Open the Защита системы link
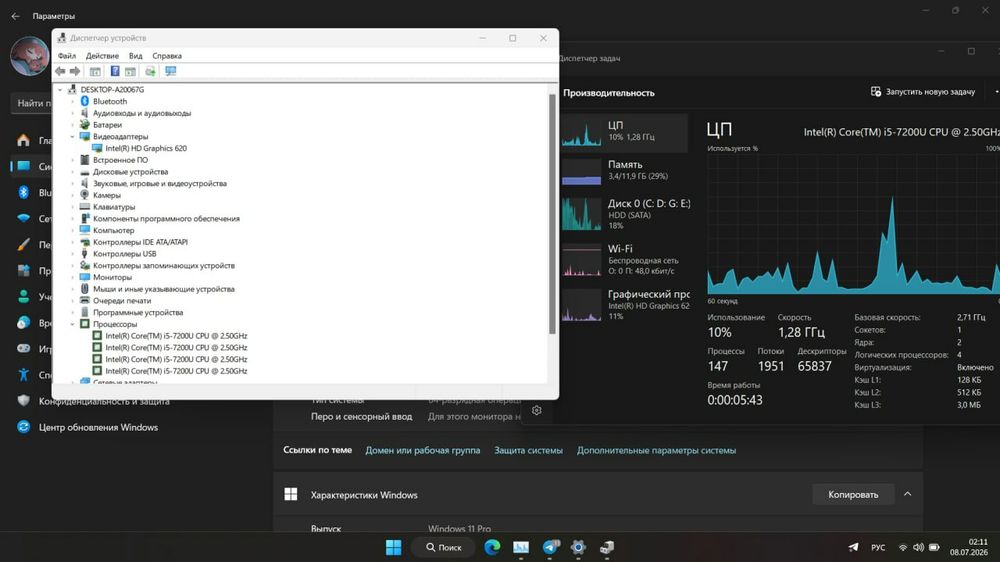The image size is (1000, 562). coord(528,450)
